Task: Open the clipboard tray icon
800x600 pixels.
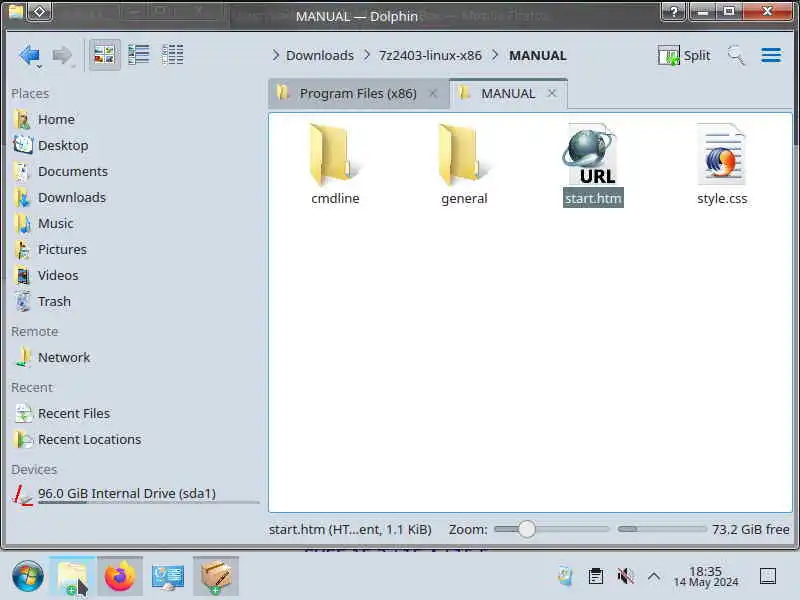Action: (595, 577)
